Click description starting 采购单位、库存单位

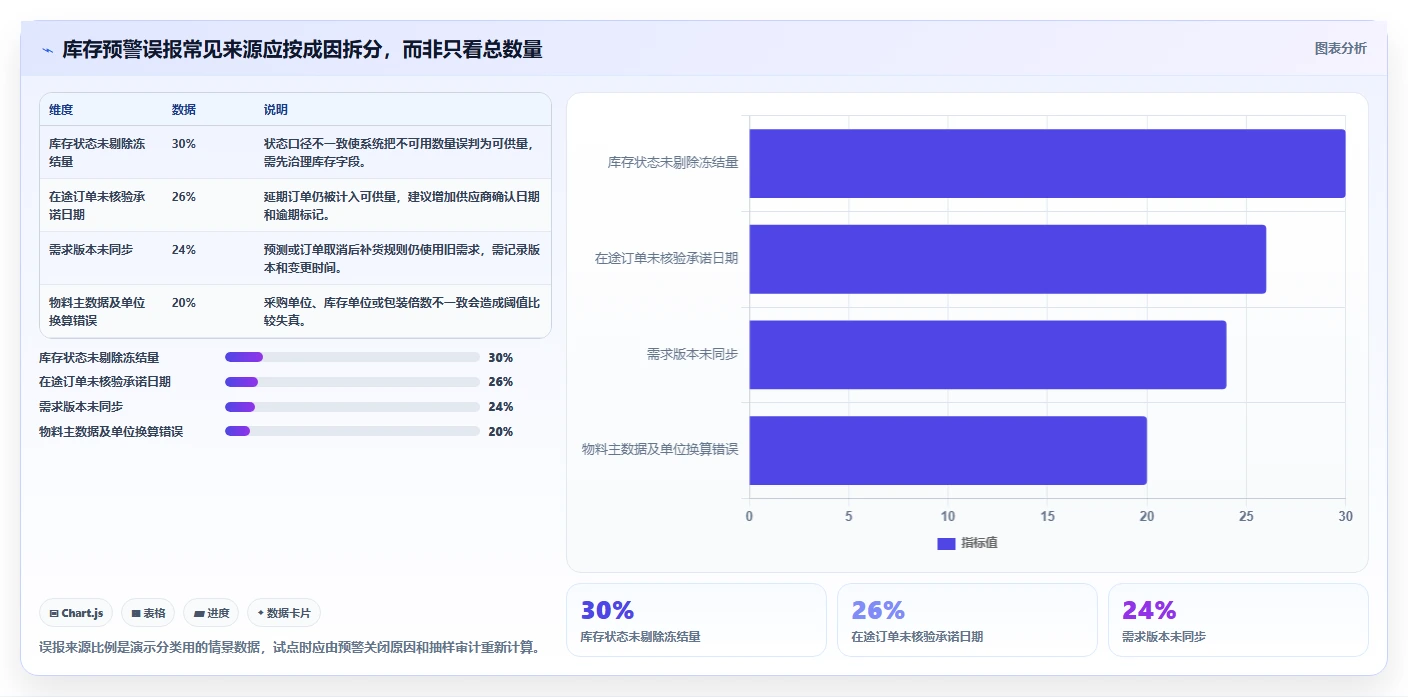pyautogui.click(x=402, y=311)
